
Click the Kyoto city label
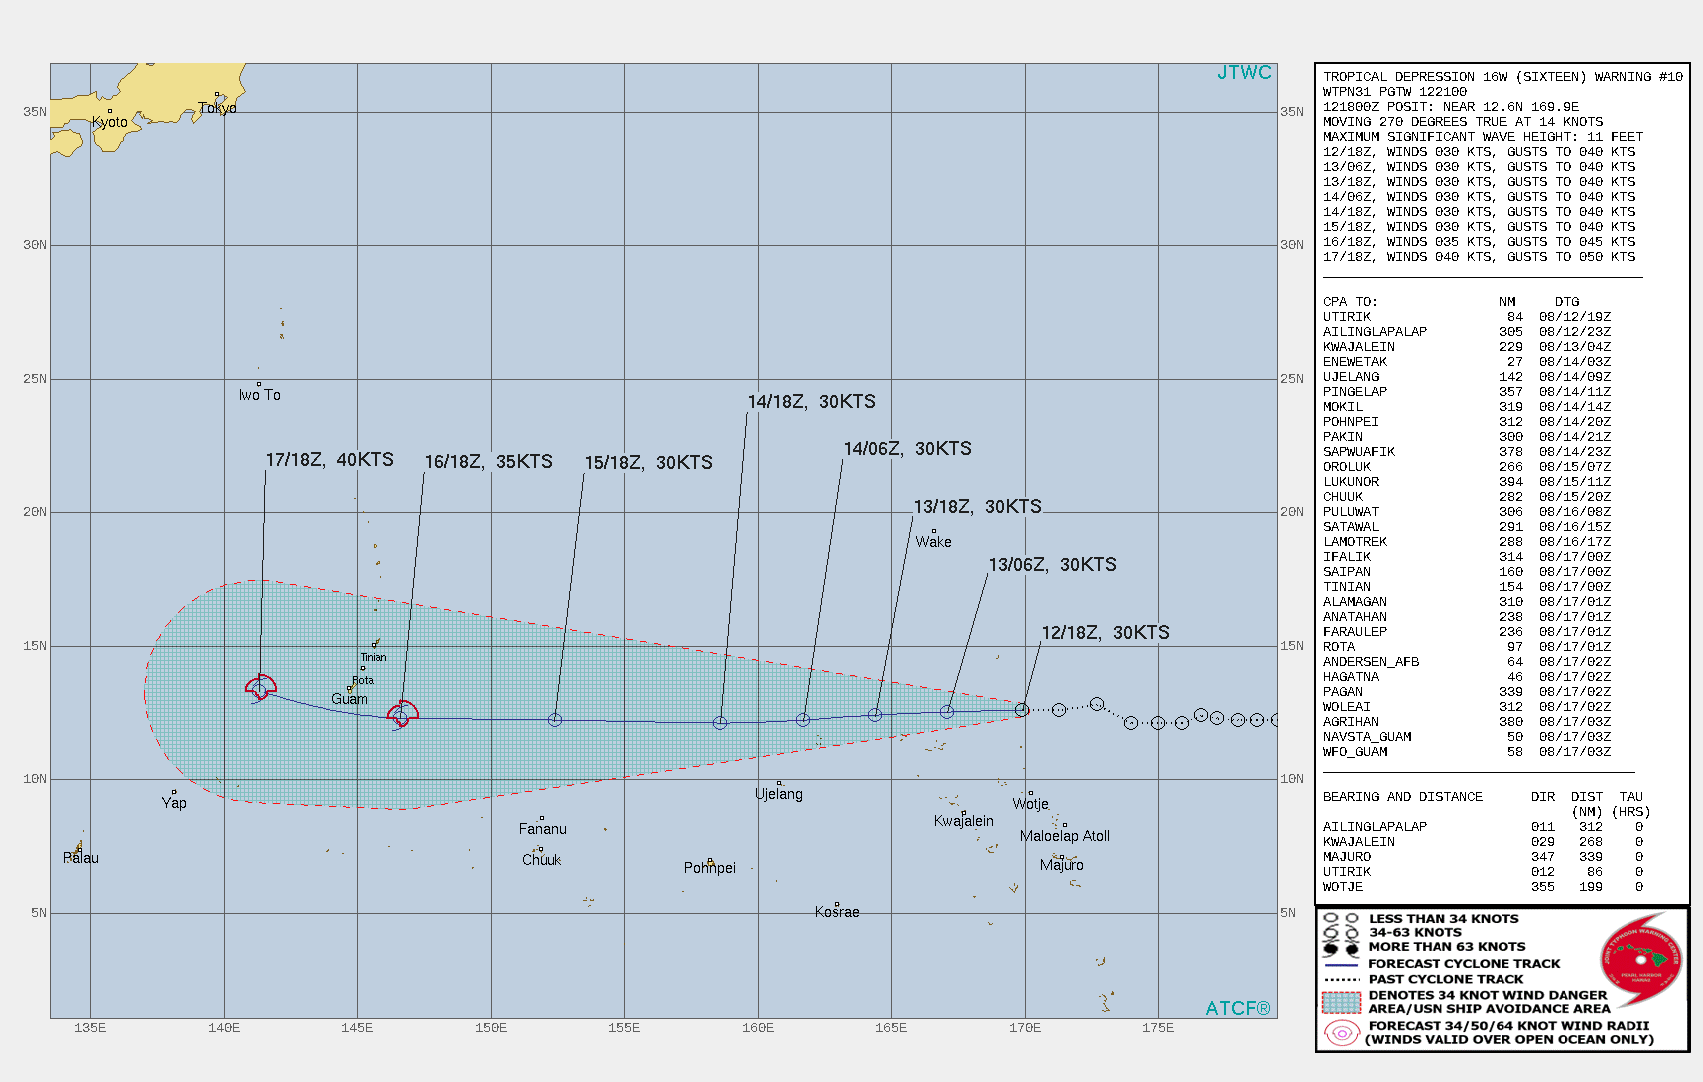(110, 122)
